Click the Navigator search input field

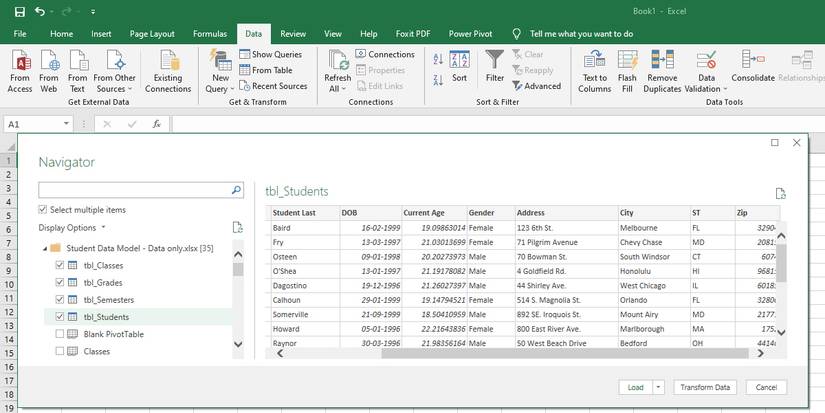point(134,189)
